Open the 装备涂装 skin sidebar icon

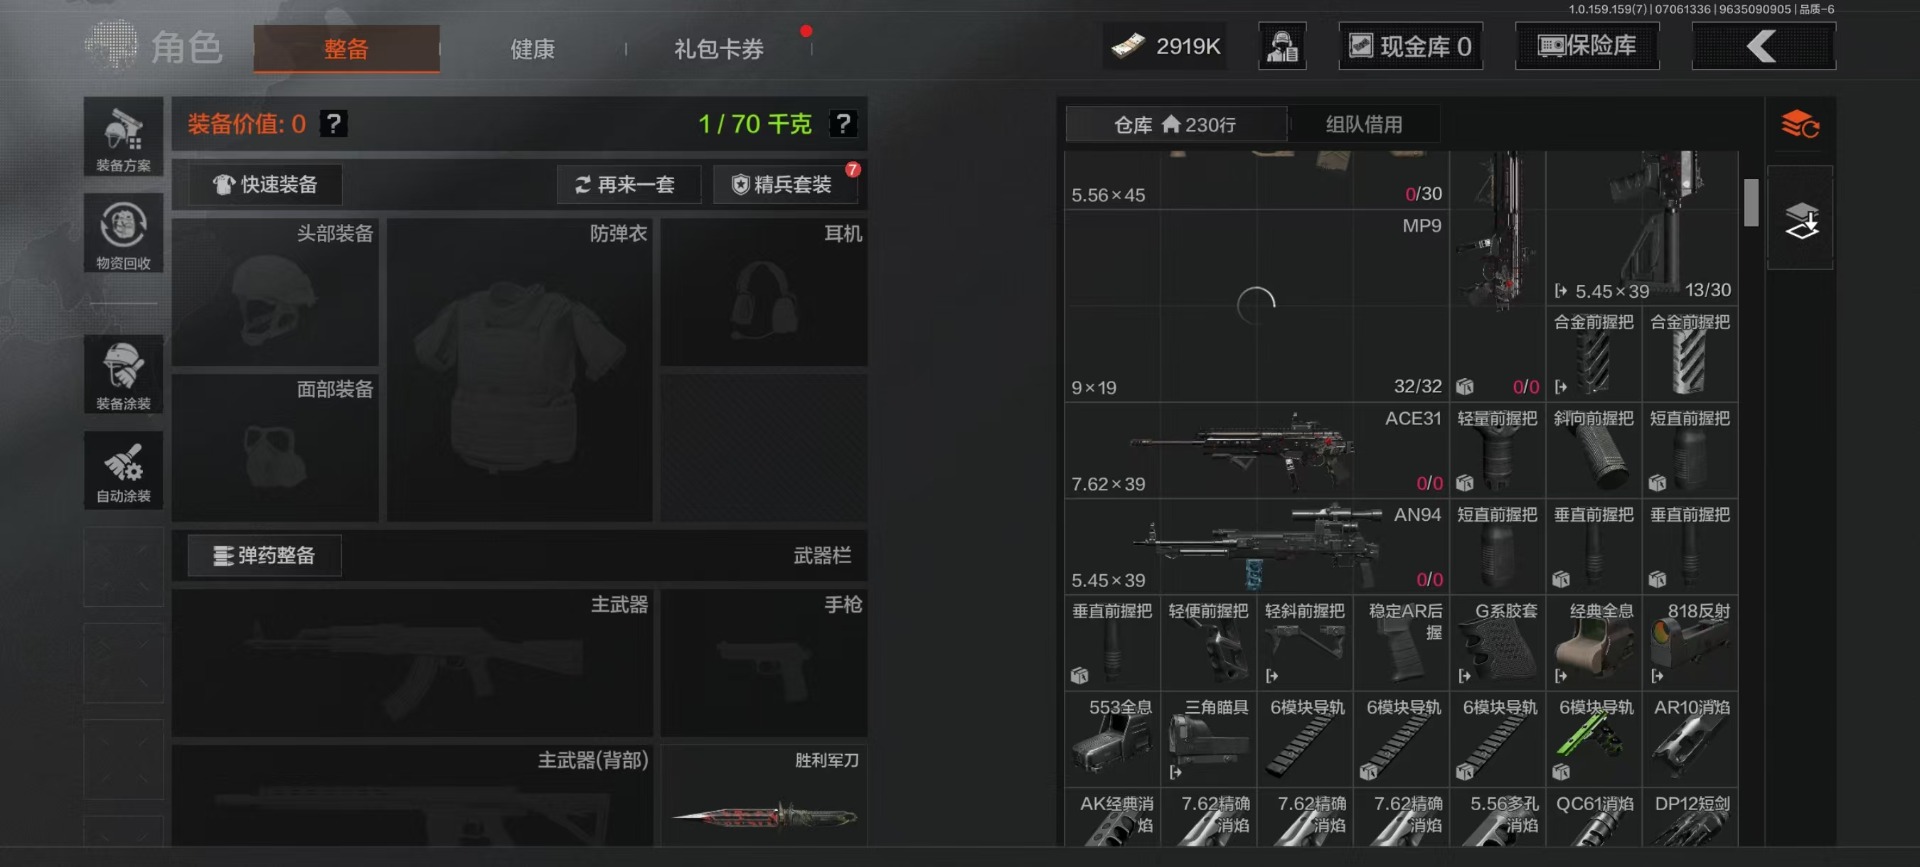123,374
